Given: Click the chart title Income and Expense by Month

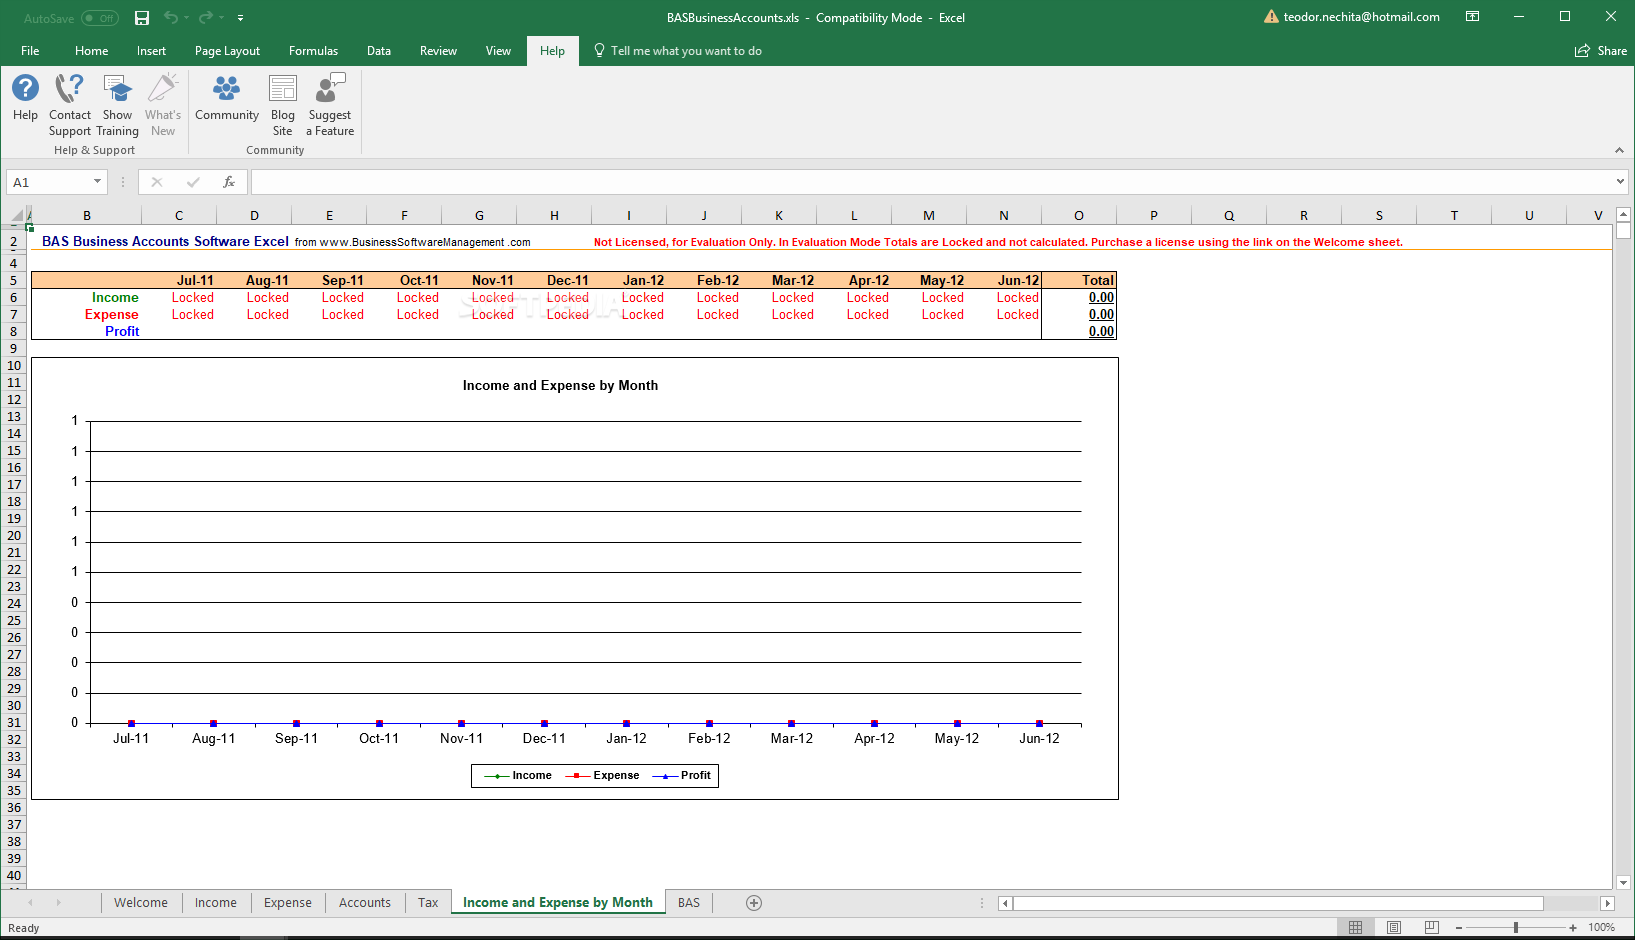Looking at the screenshot, I should tap(560, 385).
